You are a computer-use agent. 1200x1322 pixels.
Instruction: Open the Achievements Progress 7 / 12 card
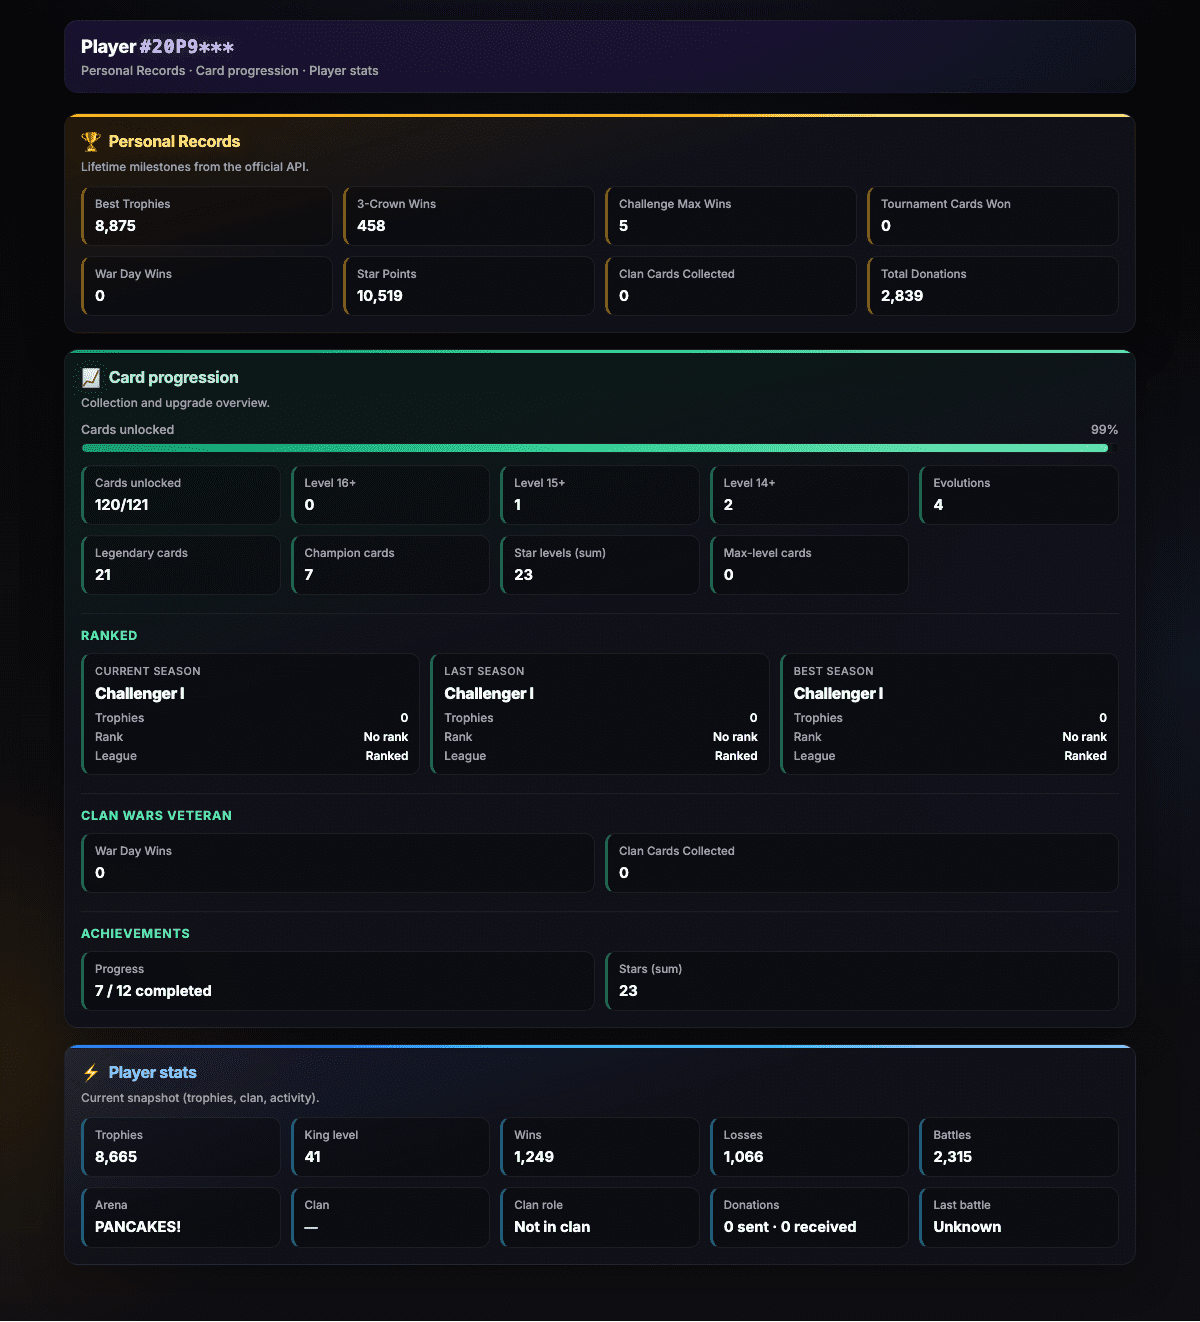[x=338, y=981]
